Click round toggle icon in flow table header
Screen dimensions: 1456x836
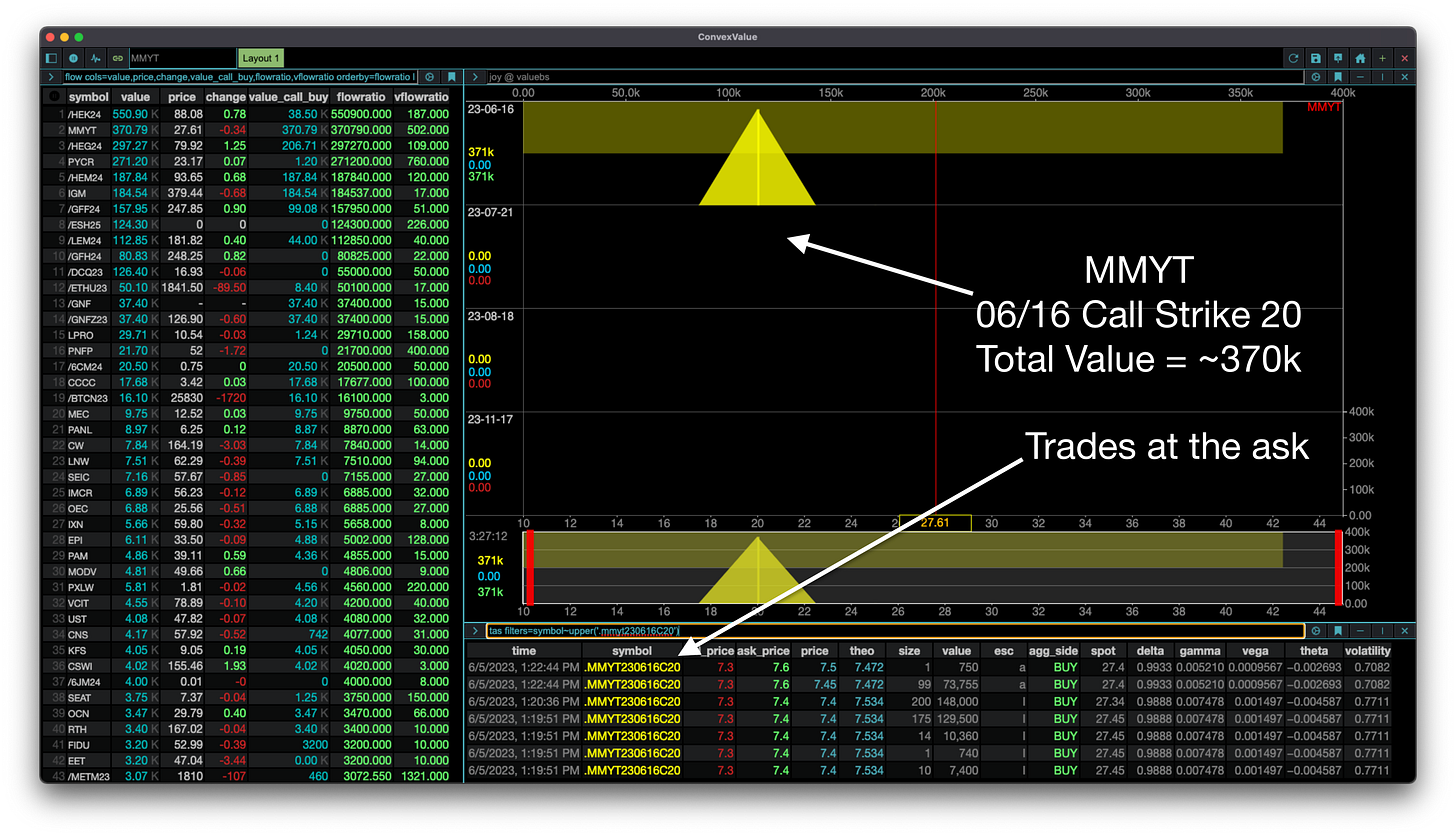click(54, 97)
